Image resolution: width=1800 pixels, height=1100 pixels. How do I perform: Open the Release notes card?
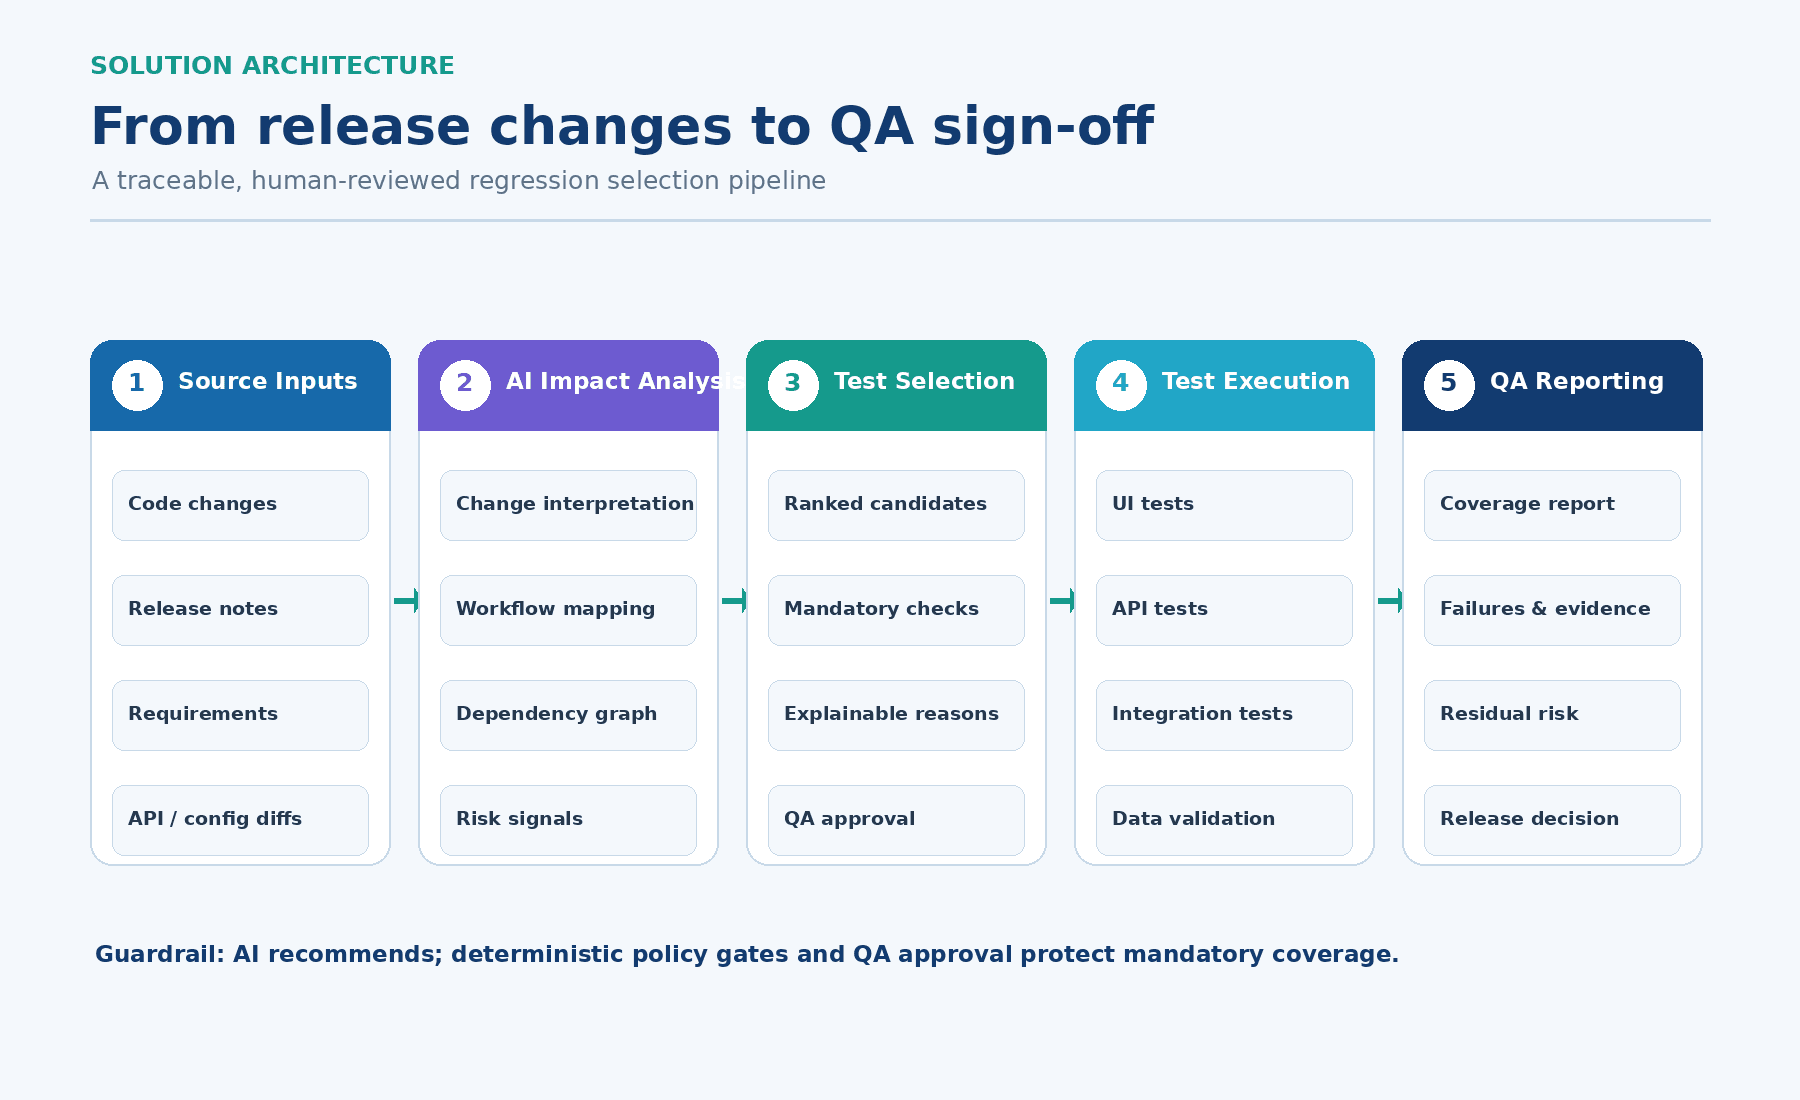[x=240, y=610]
